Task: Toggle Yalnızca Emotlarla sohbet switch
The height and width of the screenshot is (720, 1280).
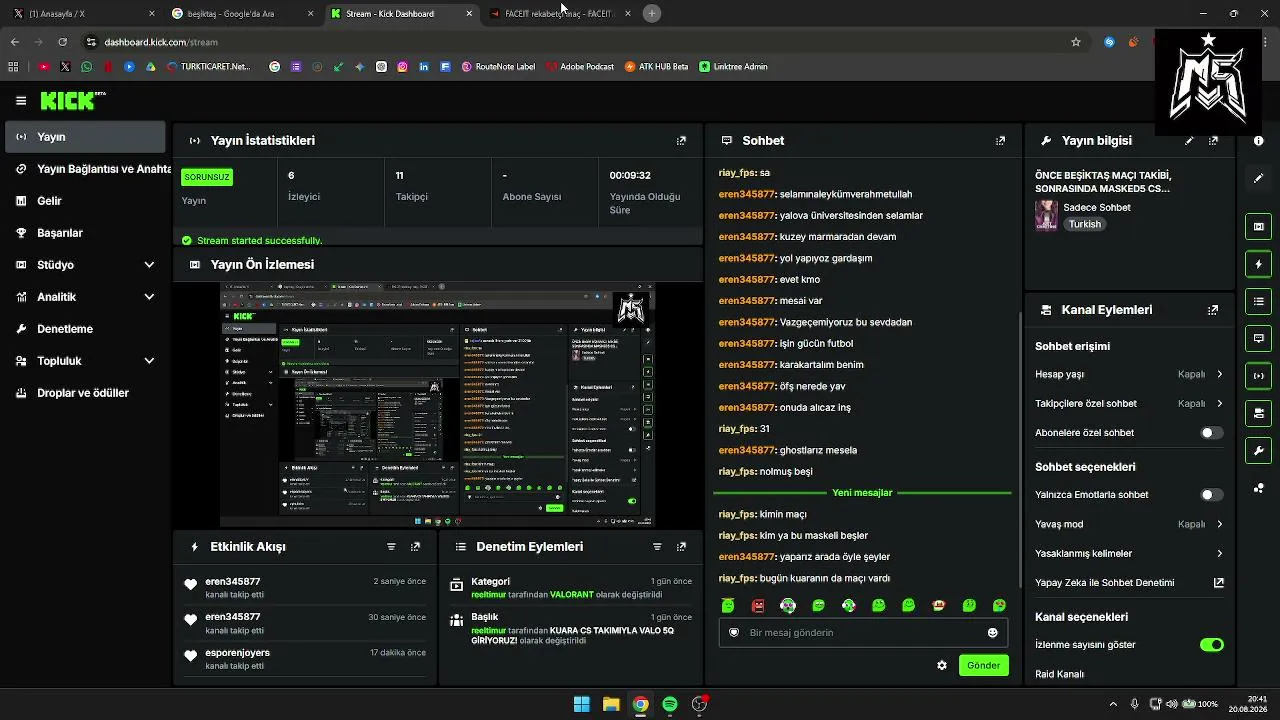Action: click(1211, 495)
